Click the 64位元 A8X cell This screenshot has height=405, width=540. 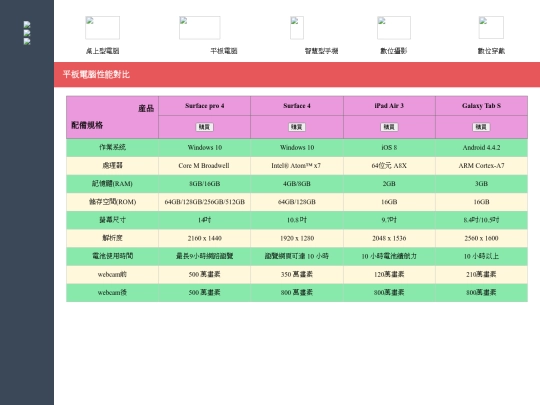[x=389, y=166]
